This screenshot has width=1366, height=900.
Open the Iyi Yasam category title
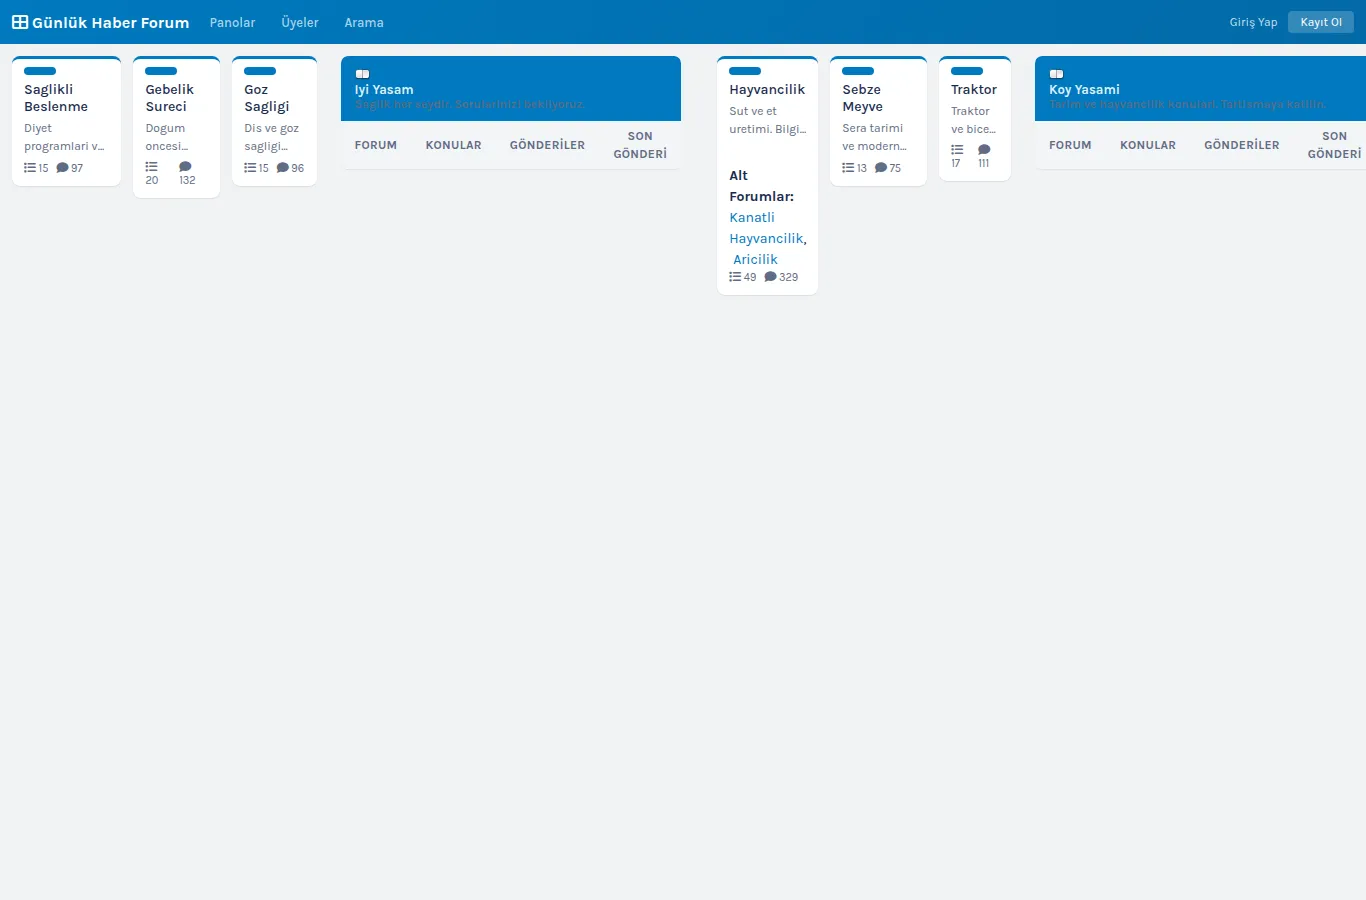(384, 89)
